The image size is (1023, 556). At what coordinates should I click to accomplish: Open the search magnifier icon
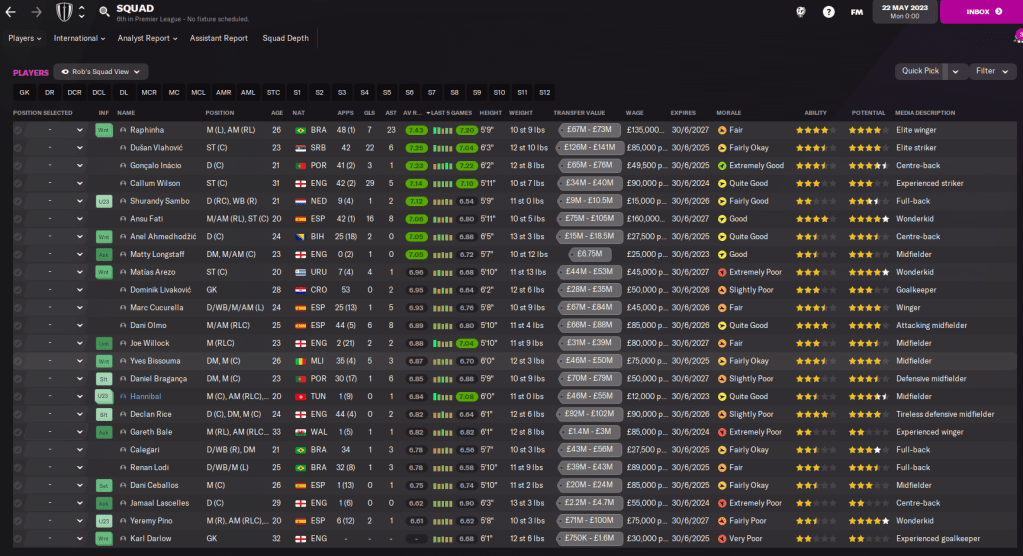click(104, 13)
